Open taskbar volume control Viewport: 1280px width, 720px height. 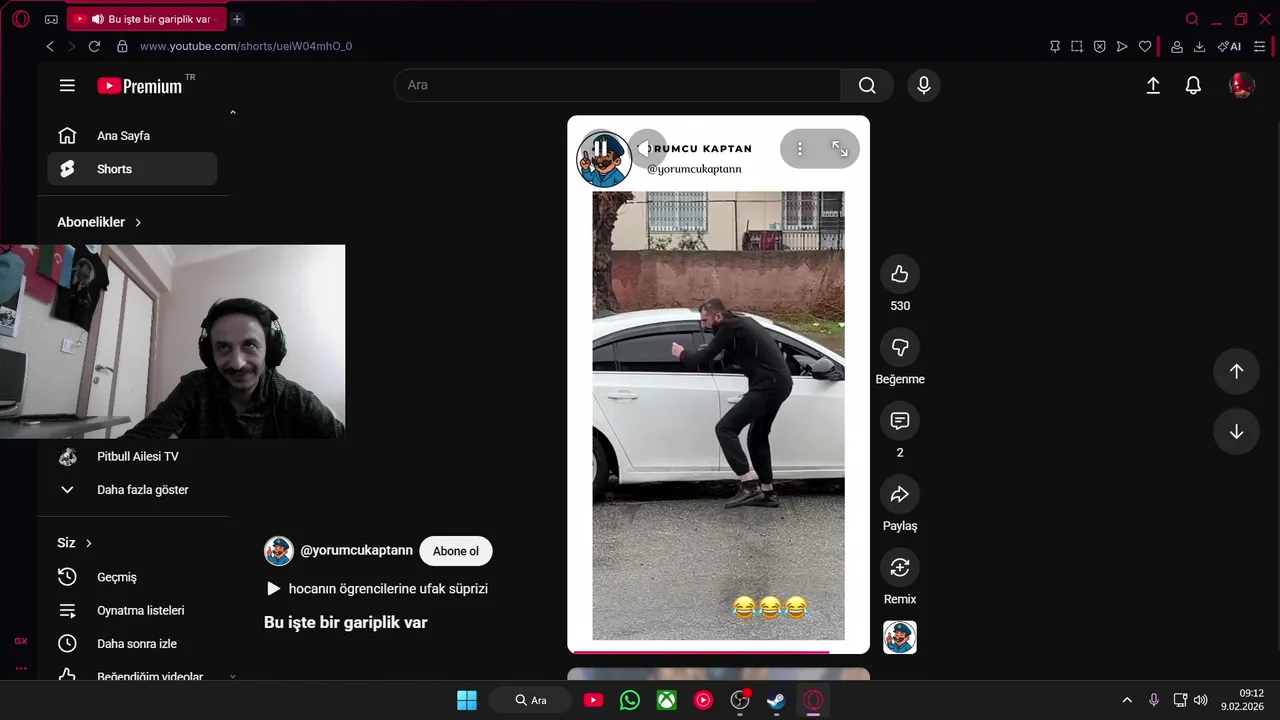[x=1201, y=700]
